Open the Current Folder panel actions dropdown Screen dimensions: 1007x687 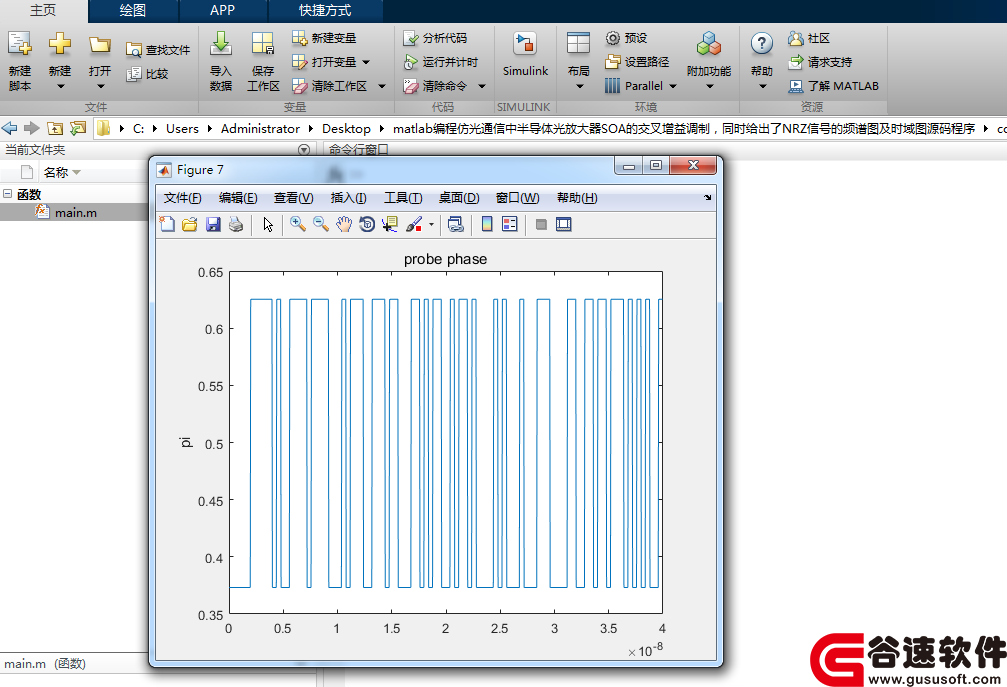tap(304, 150)
